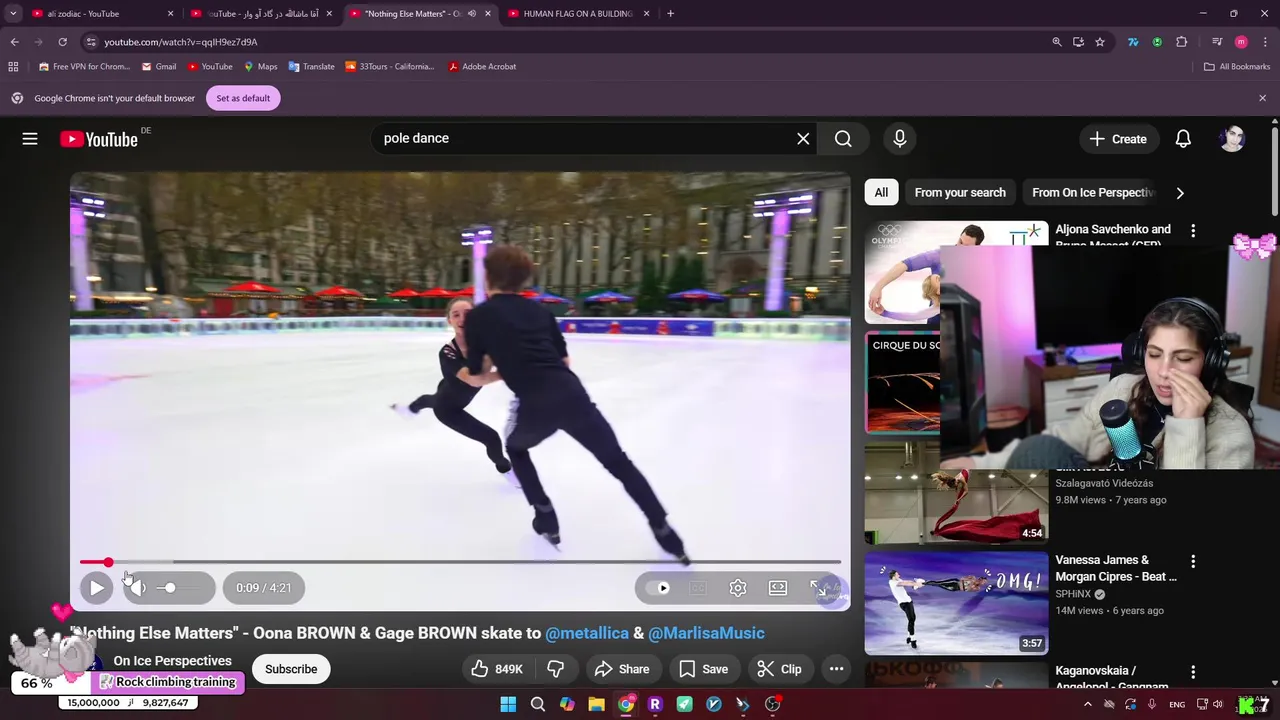Open a new browser tab
Image resolution: width=1280 pixels, height=720 pixels.
[x=670, y=14]
